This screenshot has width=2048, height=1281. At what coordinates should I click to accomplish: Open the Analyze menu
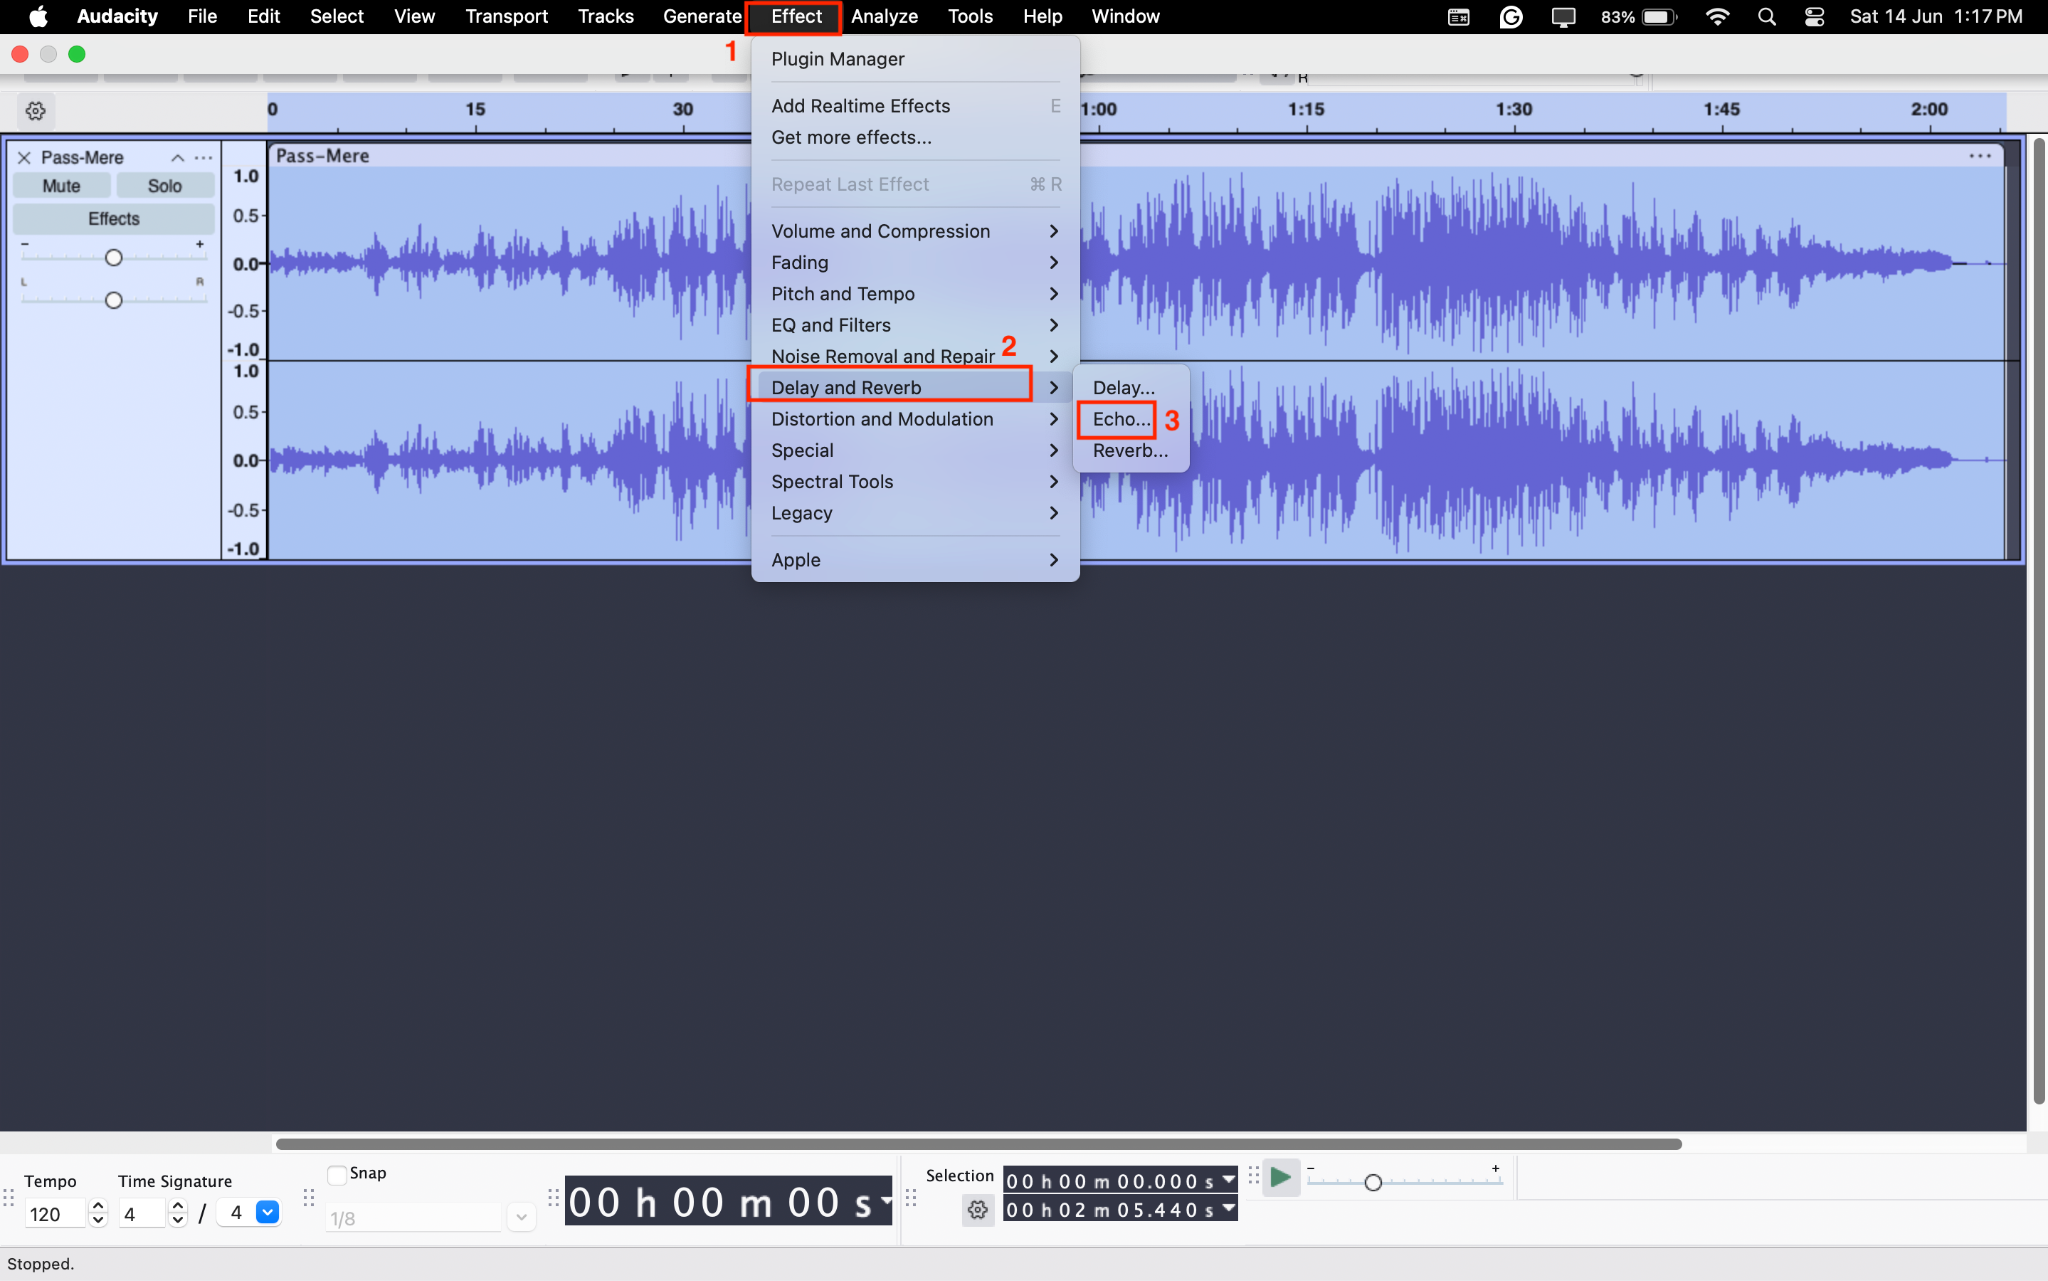click(x=884, y=16)
